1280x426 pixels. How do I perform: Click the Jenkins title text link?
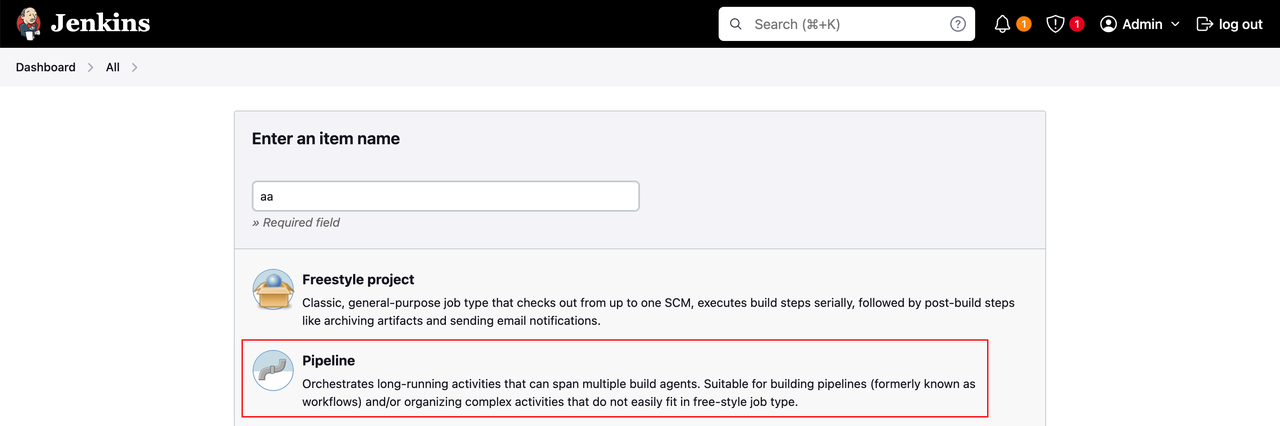(100, 23)
